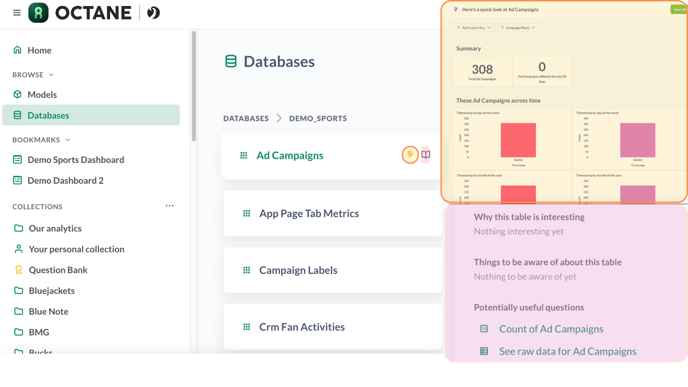Open Count of Ad Campaigns question
Screen dimensions: 688x387
[x=551, y=329]
